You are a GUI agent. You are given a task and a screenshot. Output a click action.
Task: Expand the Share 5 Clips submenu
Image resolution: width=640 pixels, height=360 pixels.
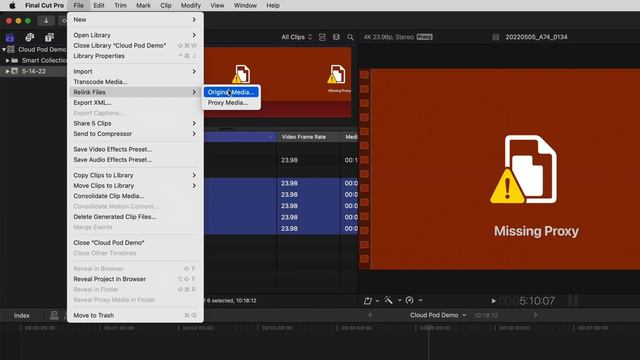click(x=135, y=123)
